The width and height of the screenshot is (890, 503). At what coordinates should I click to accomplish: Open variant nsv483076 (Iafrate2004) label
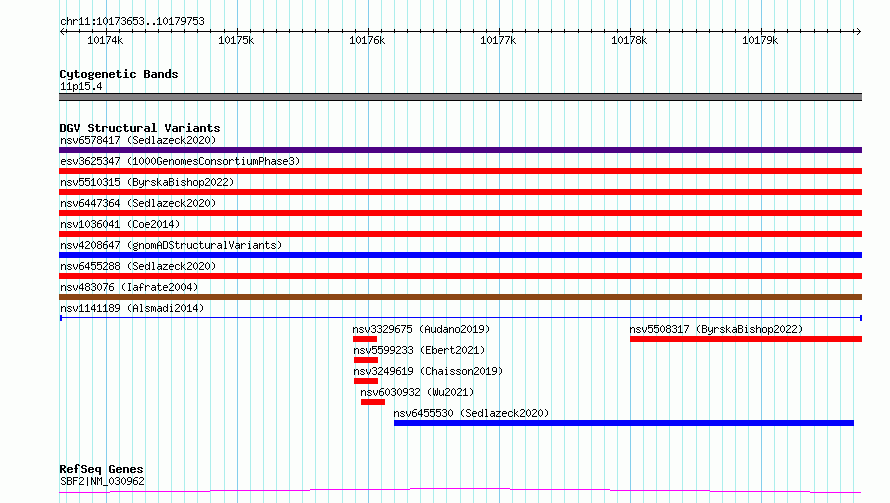pos(129,287)
